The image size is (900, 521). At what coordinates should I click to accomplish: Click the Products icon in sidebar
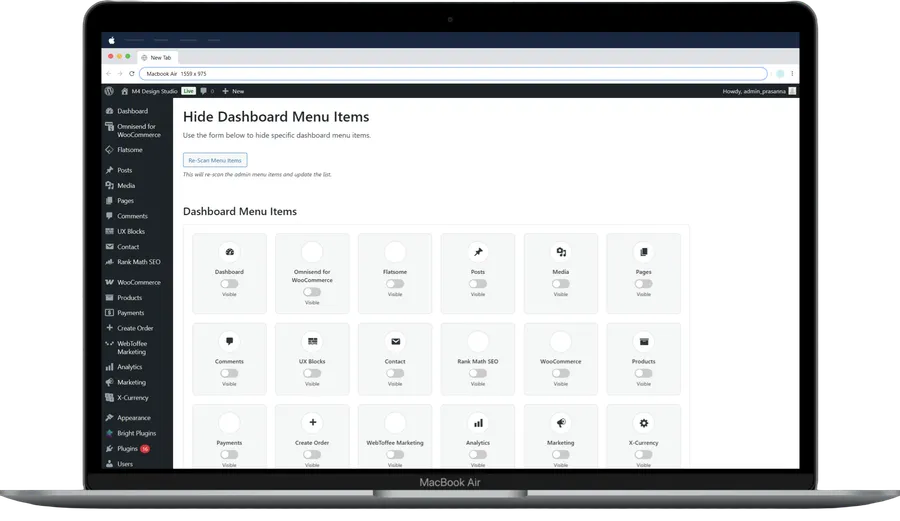pyautogui.click(x=109, y=298)
